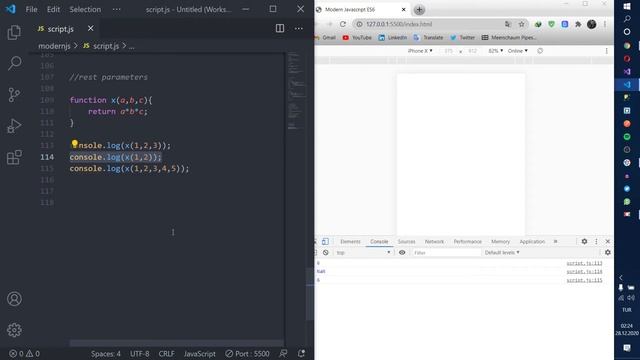640x360 pixels.
Task: Open the Extensions view
Action: [x=14, y=157]
